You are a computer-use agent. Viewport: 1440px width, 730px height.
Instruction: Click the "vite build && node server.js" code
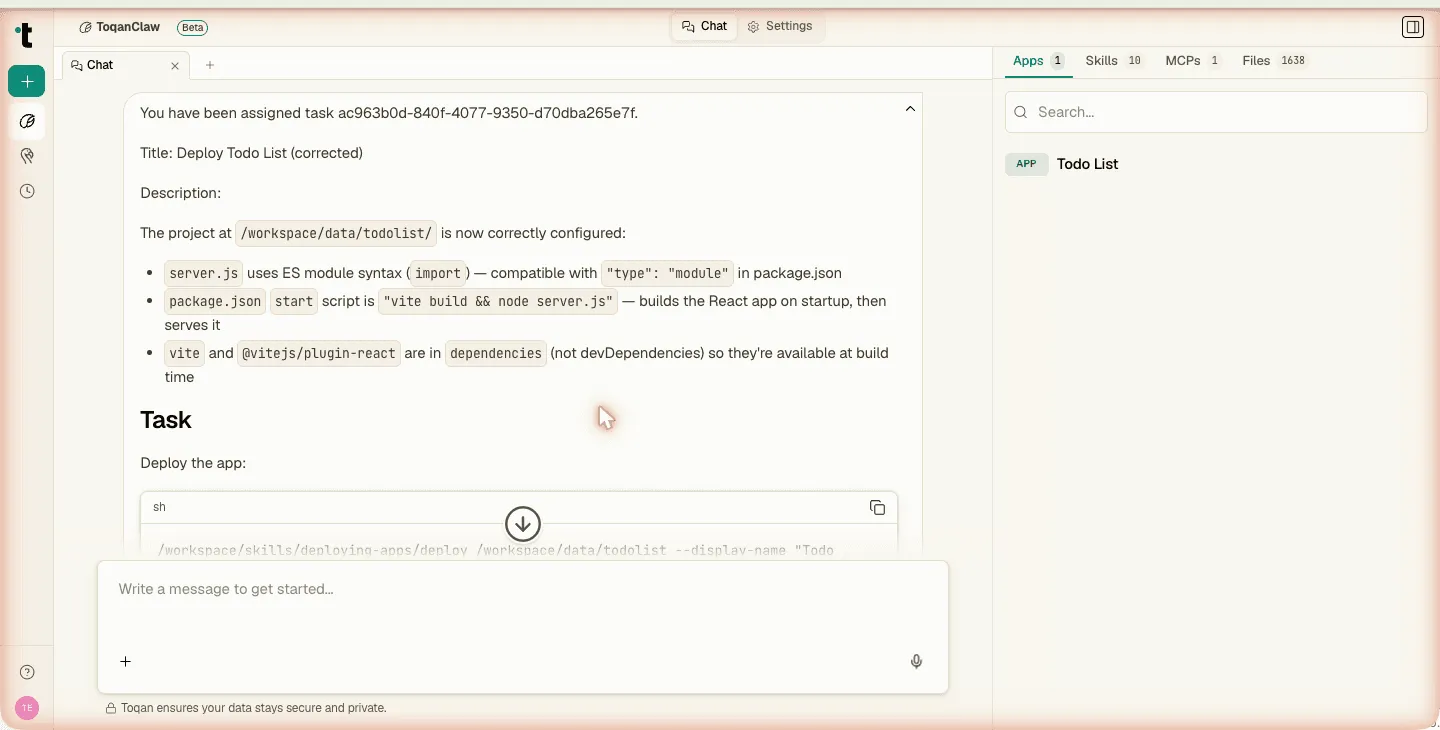pos(498,301)
